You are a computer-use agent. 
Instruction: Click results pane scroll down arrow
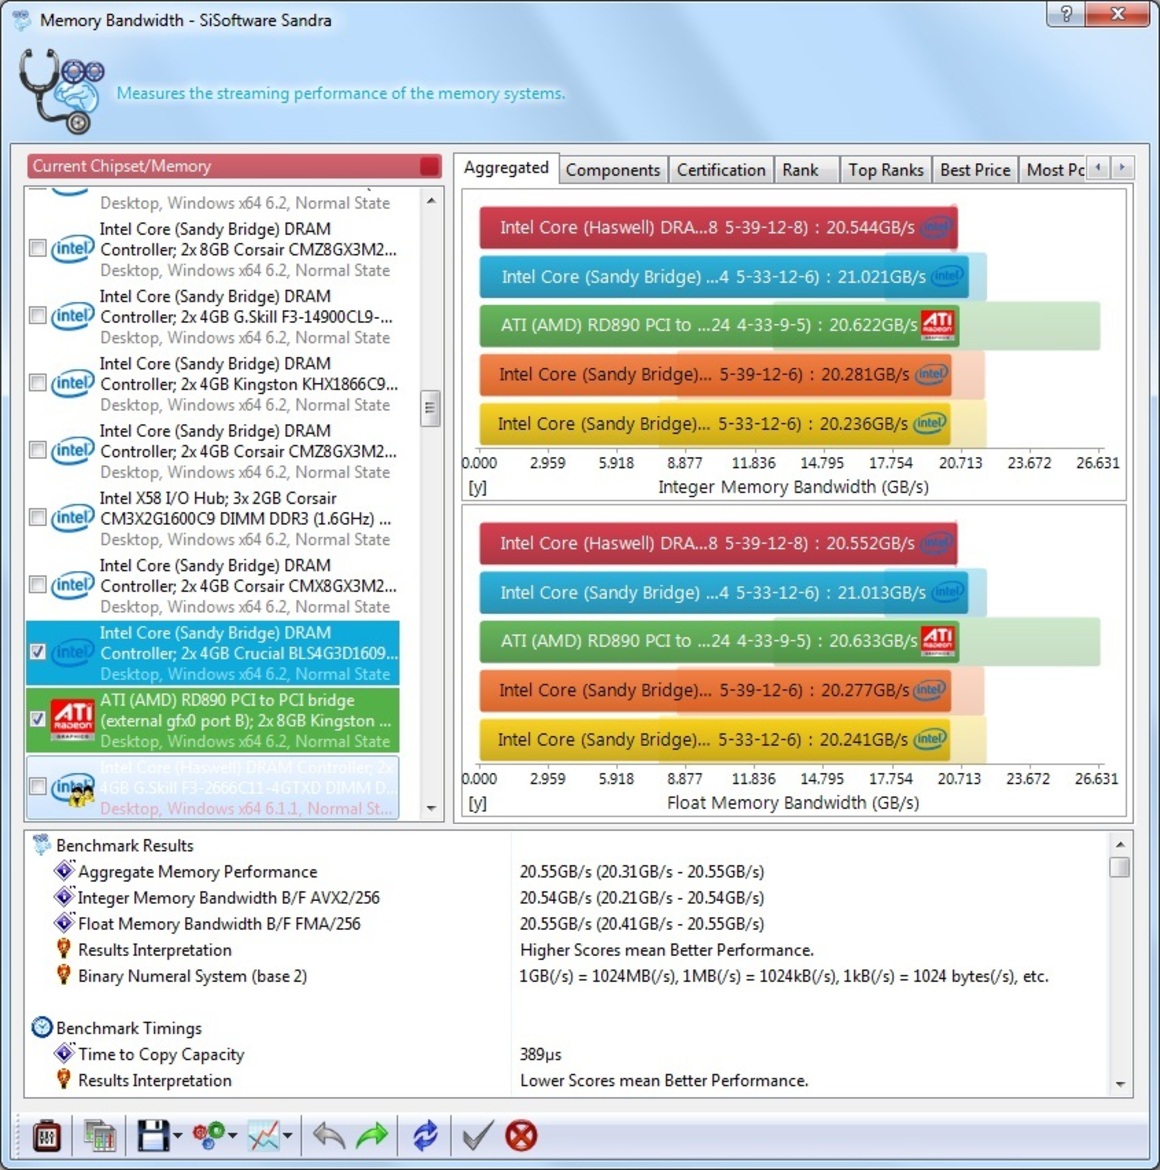click(1120, 1084)
